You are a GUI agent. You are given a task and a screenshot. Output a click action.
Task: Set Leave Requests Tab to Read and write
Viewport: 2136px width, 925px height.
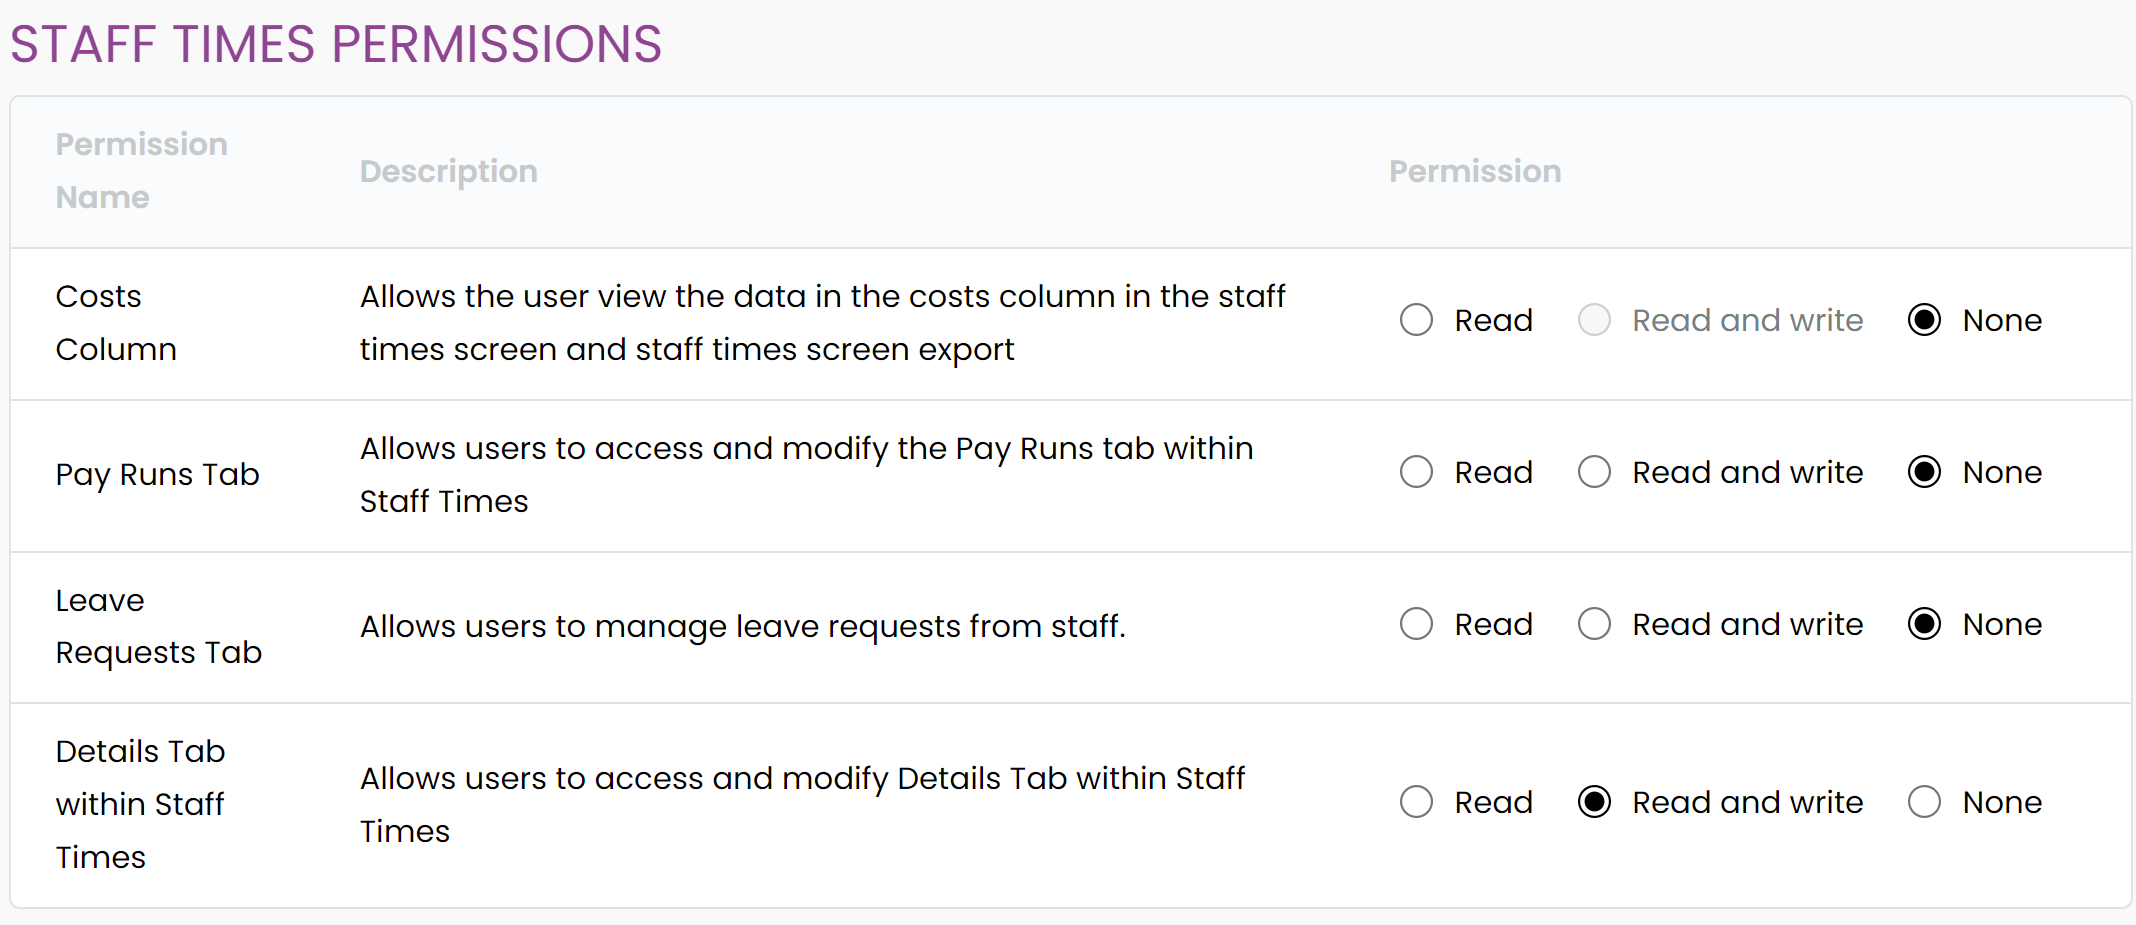coord(1594,624)
